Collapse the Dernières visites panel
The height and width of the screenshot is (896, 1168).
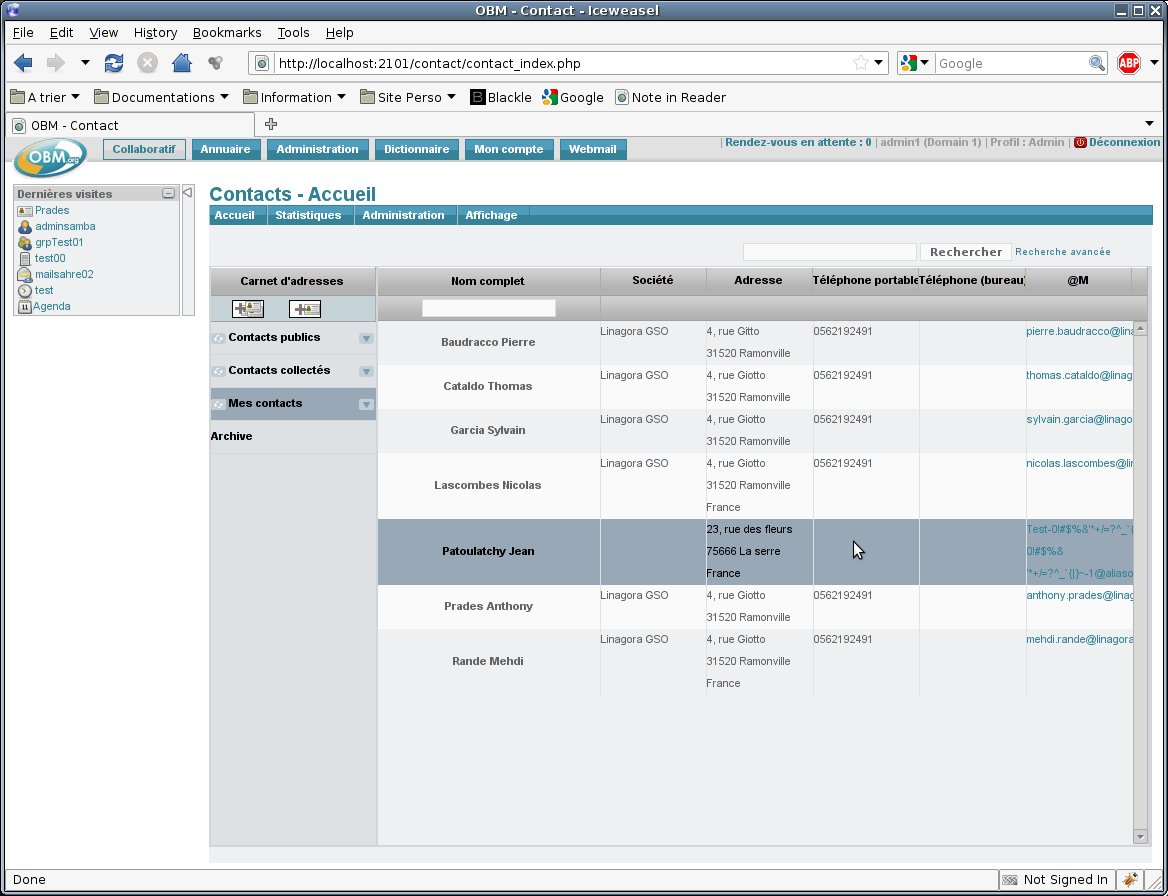coord(169,194)
